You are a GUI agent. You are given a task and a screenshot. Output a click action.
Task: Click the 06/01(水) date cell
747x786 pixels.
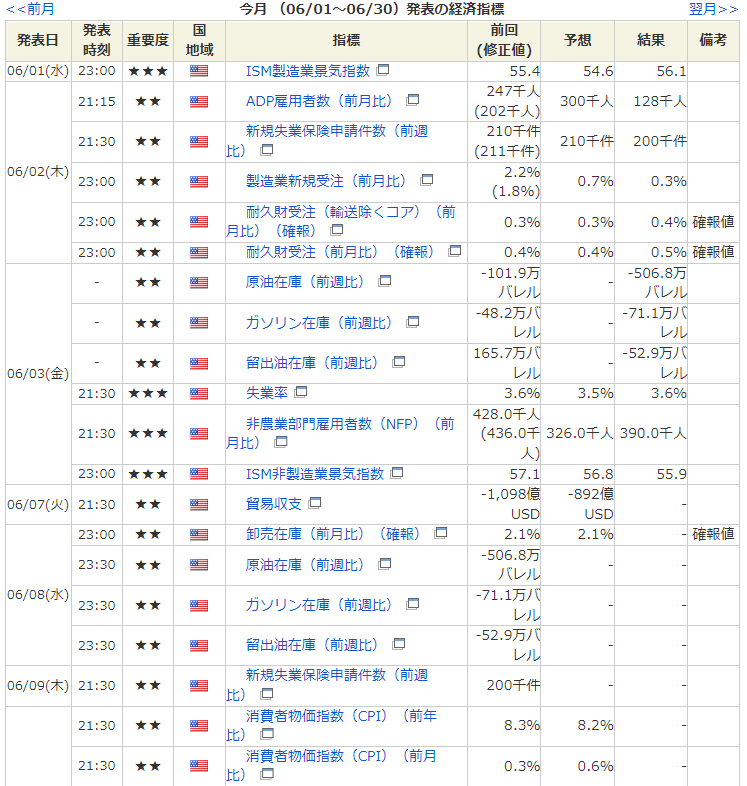[x=38, y=71]
